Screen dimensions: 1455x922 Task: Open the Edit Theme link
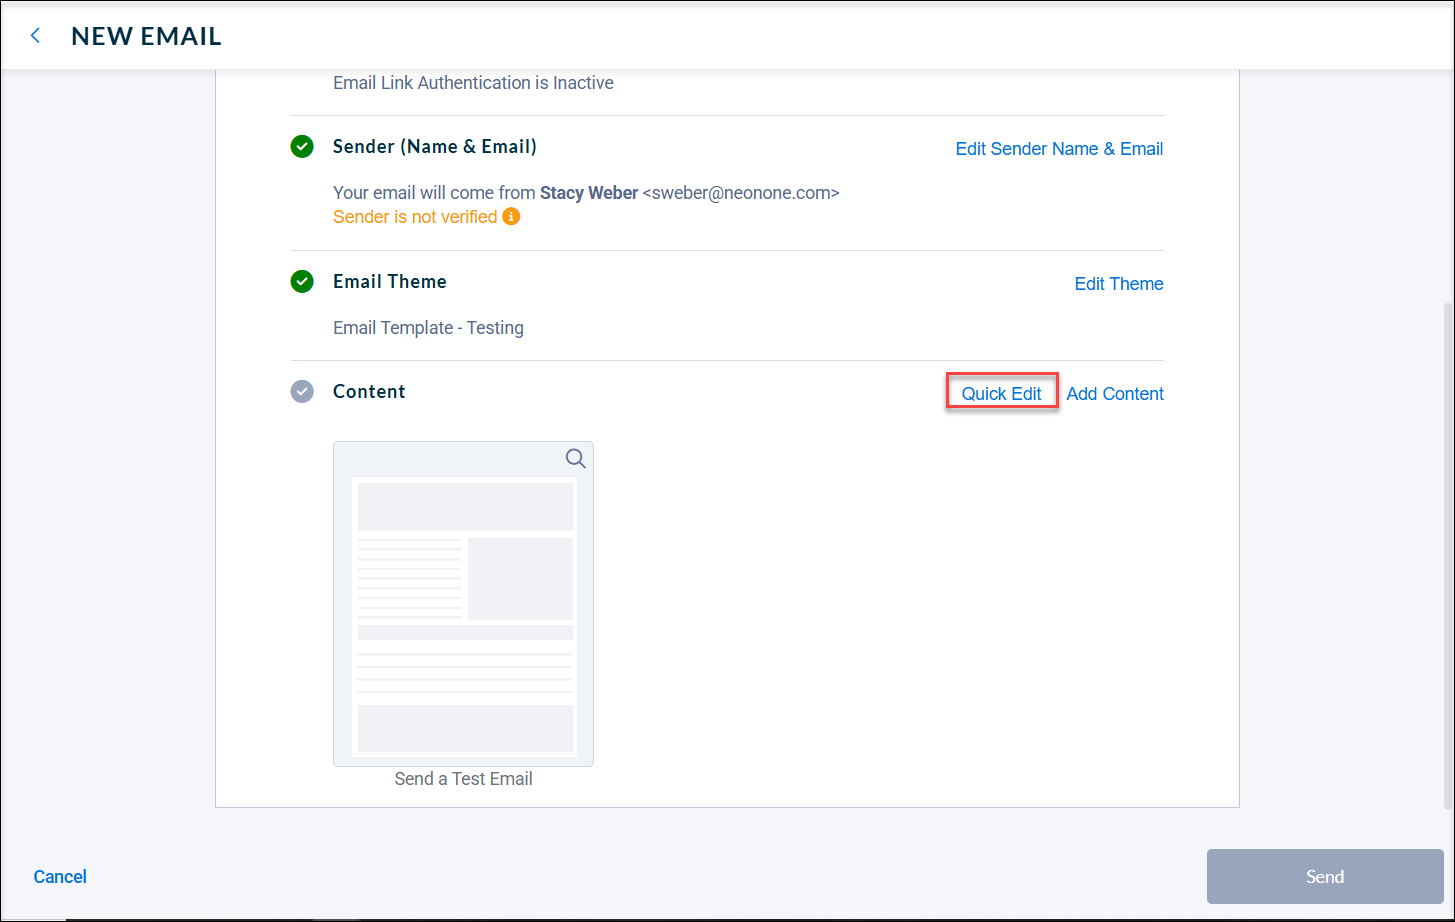tap(1119, 284)
